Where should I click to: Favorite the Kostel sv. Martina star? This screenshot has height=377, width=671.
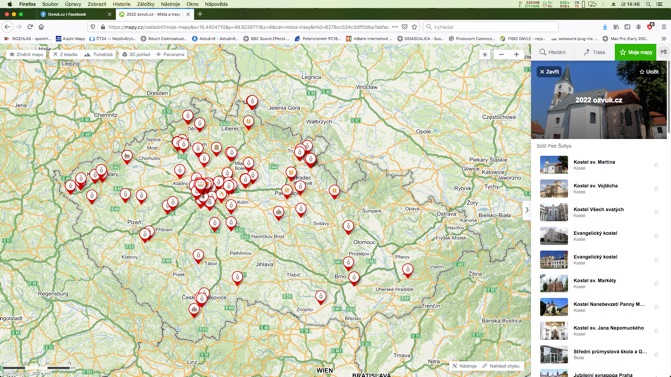[x=656, y=165]
